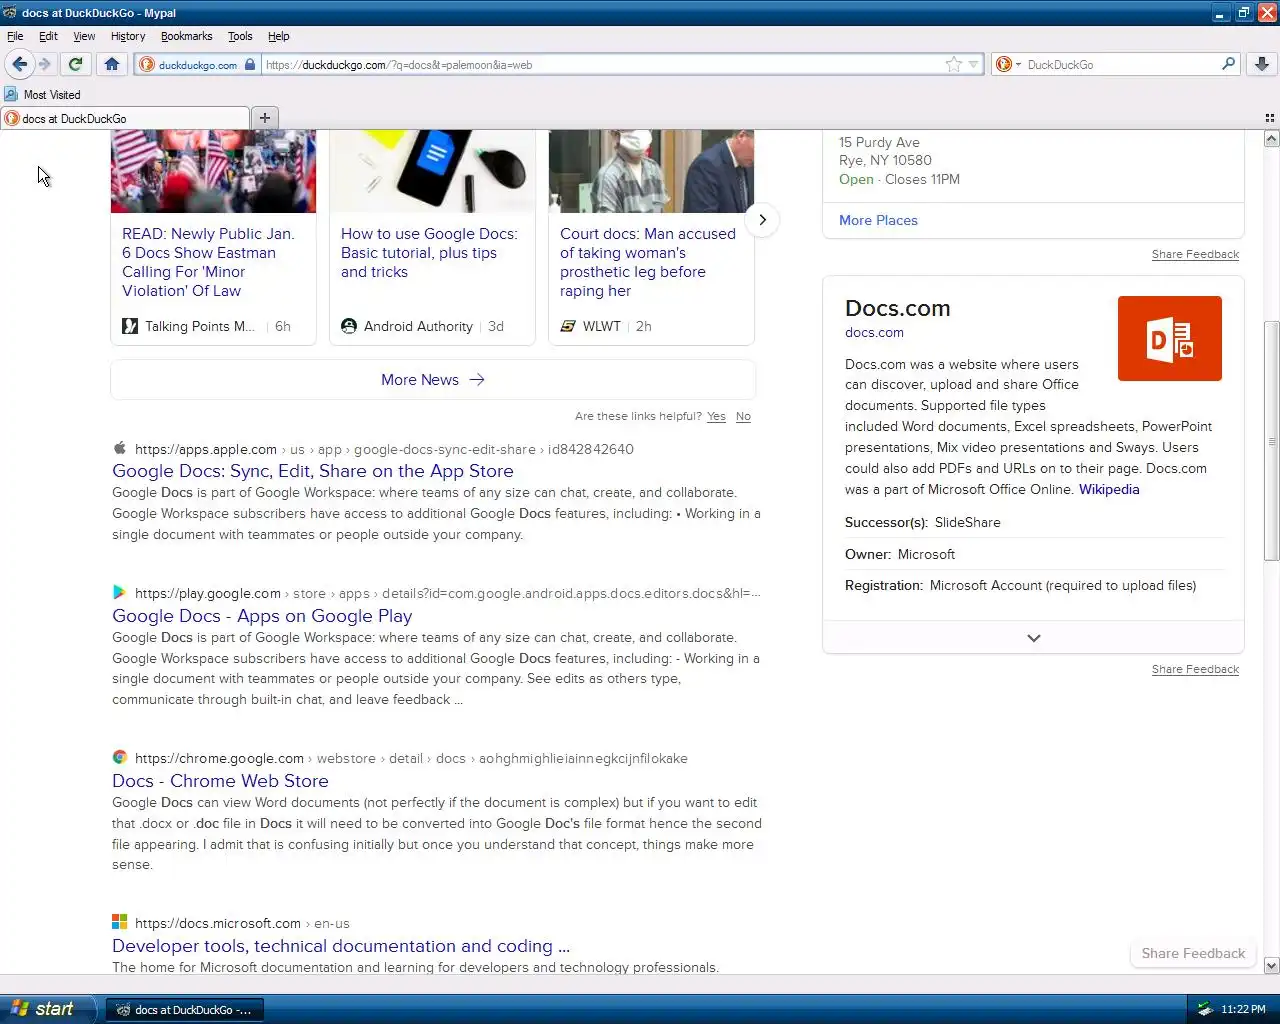Viewport: 1280px width, 1024px height.
Task: Click the WLWT source icon
Action: click(568, 326)
